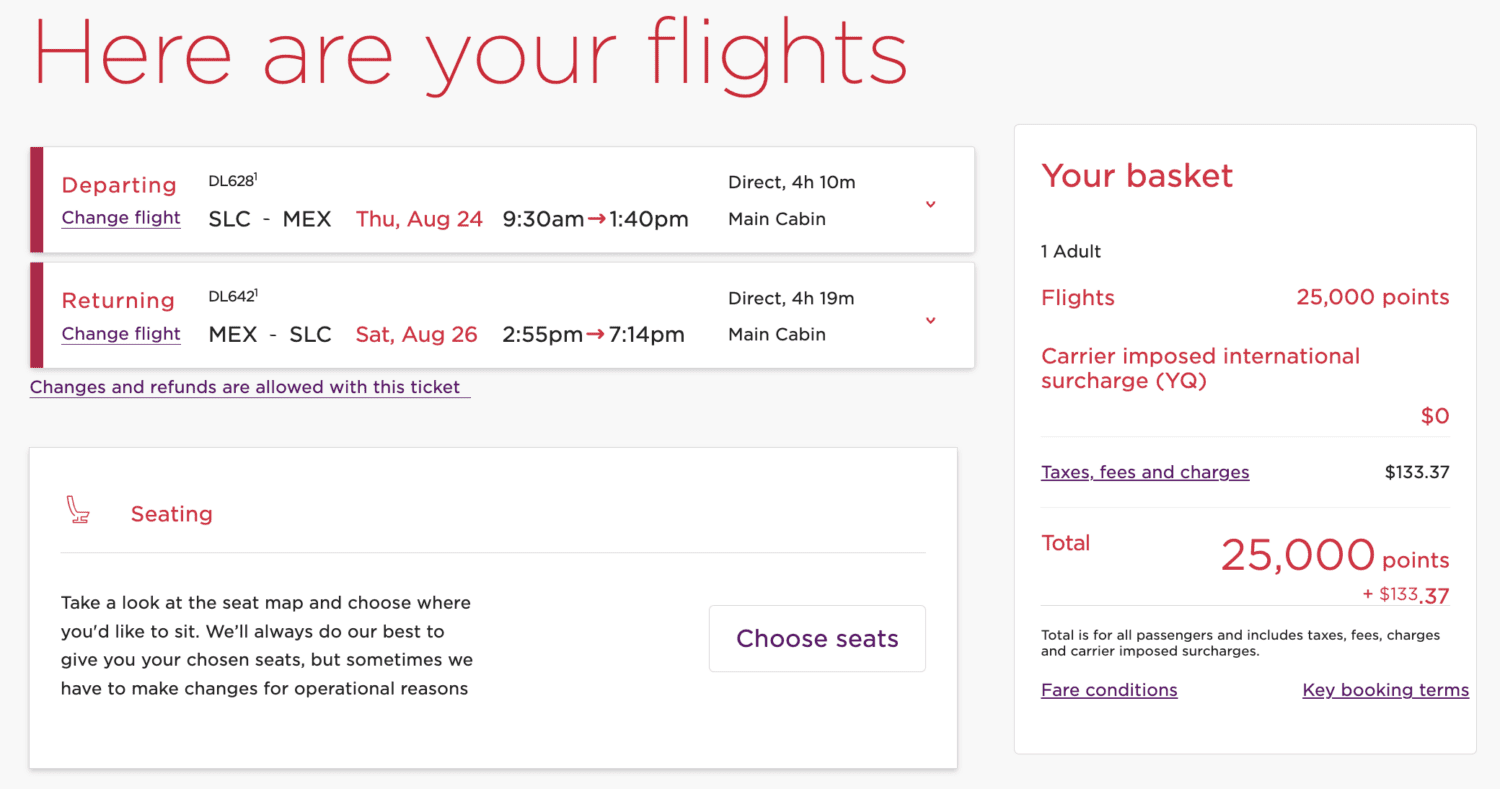This screenshot has width=1500, height=789.
Task: Select the Main Cabin label on departing flight
Action: click(777, 218)
